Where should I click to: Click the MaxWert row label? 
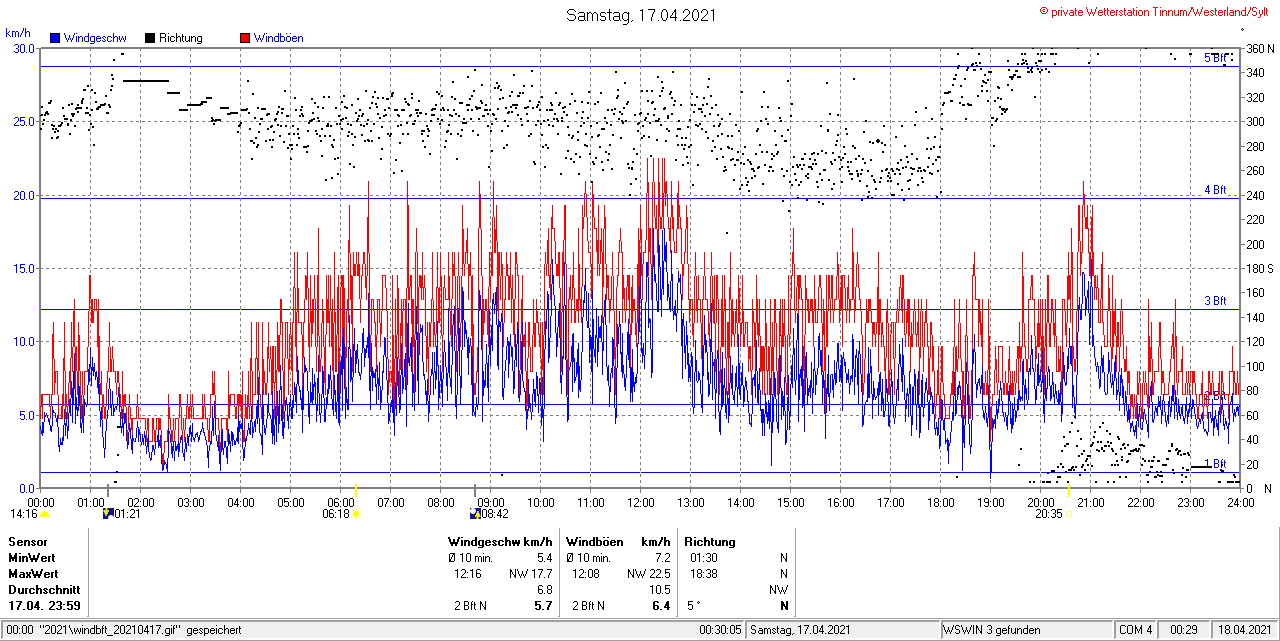pyautogui.click(x=34, y=574)
